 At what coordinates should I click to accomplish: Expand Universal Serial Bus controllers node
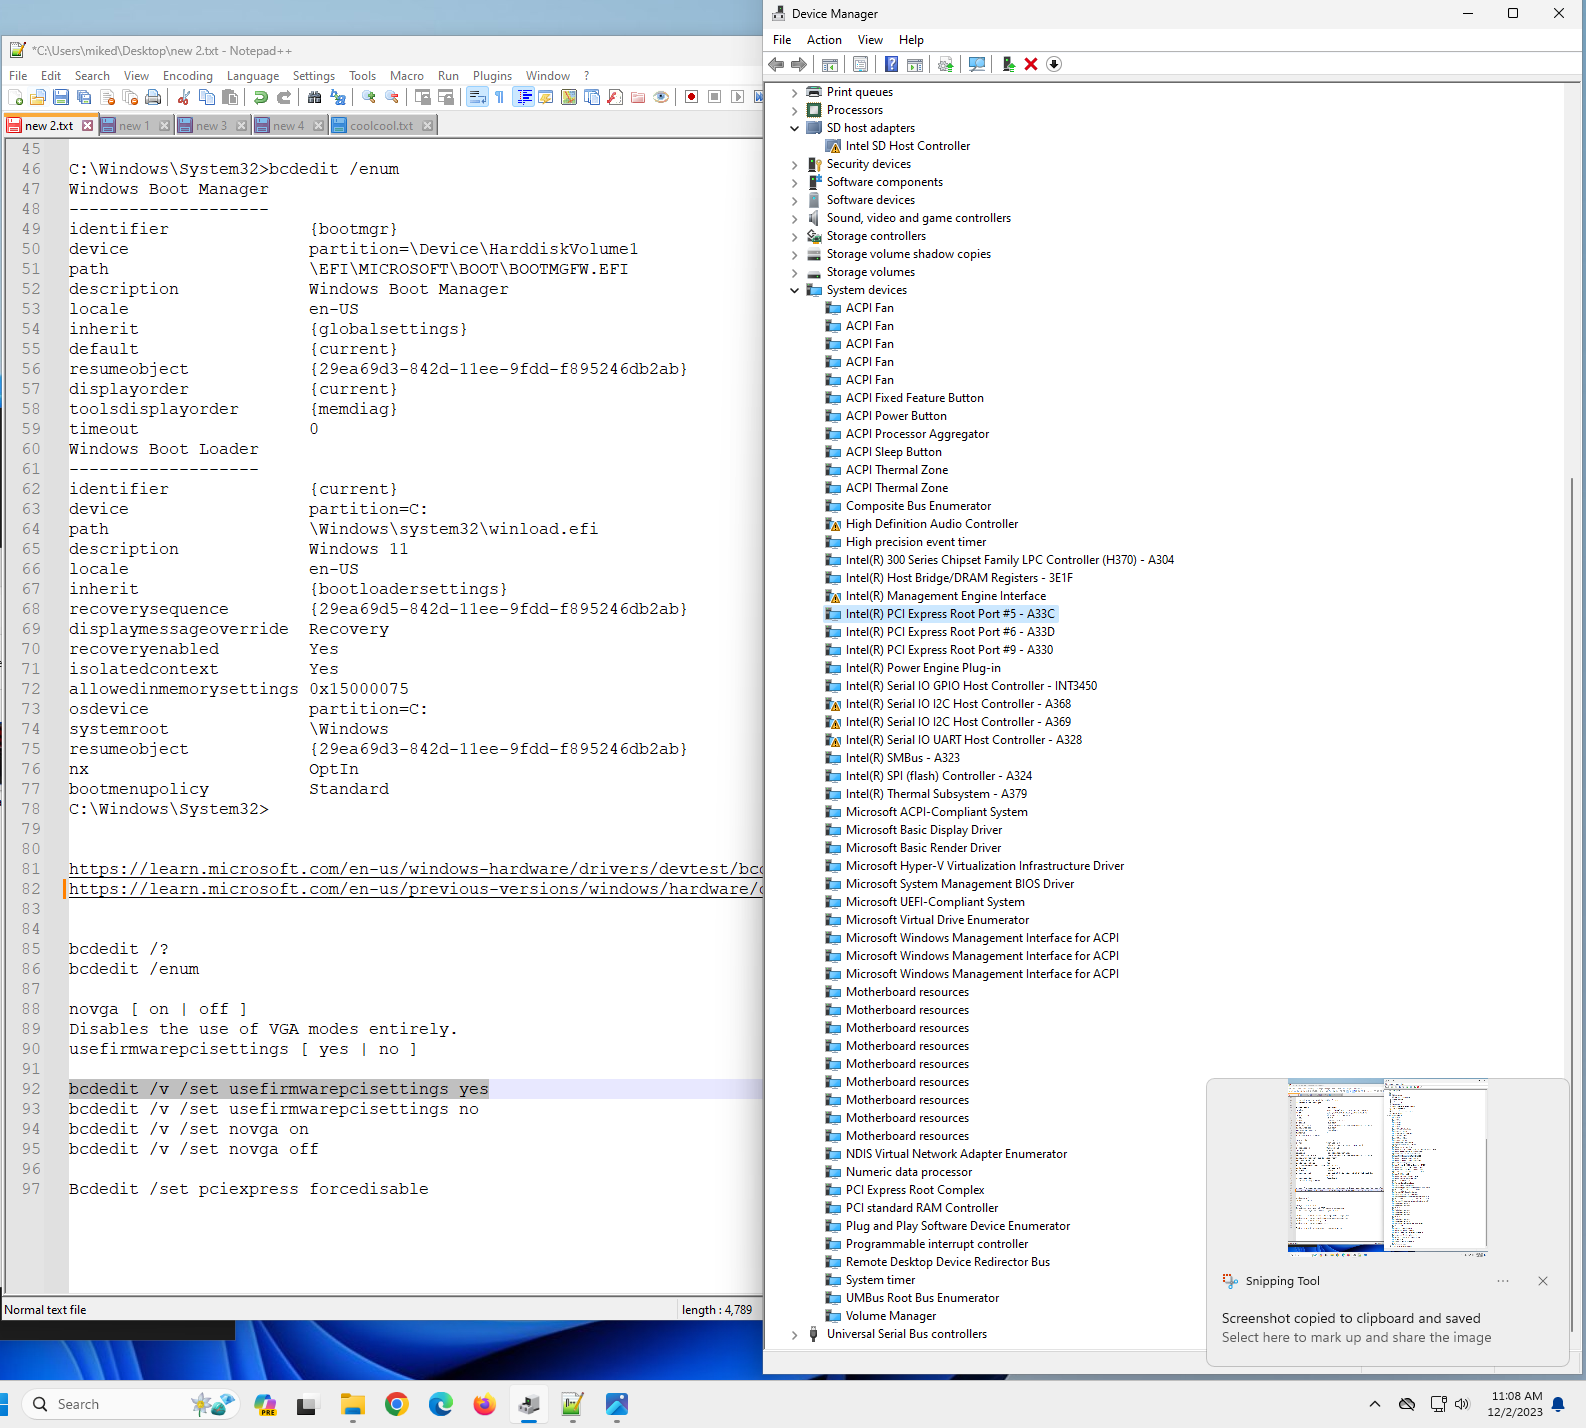[795, 1334]
